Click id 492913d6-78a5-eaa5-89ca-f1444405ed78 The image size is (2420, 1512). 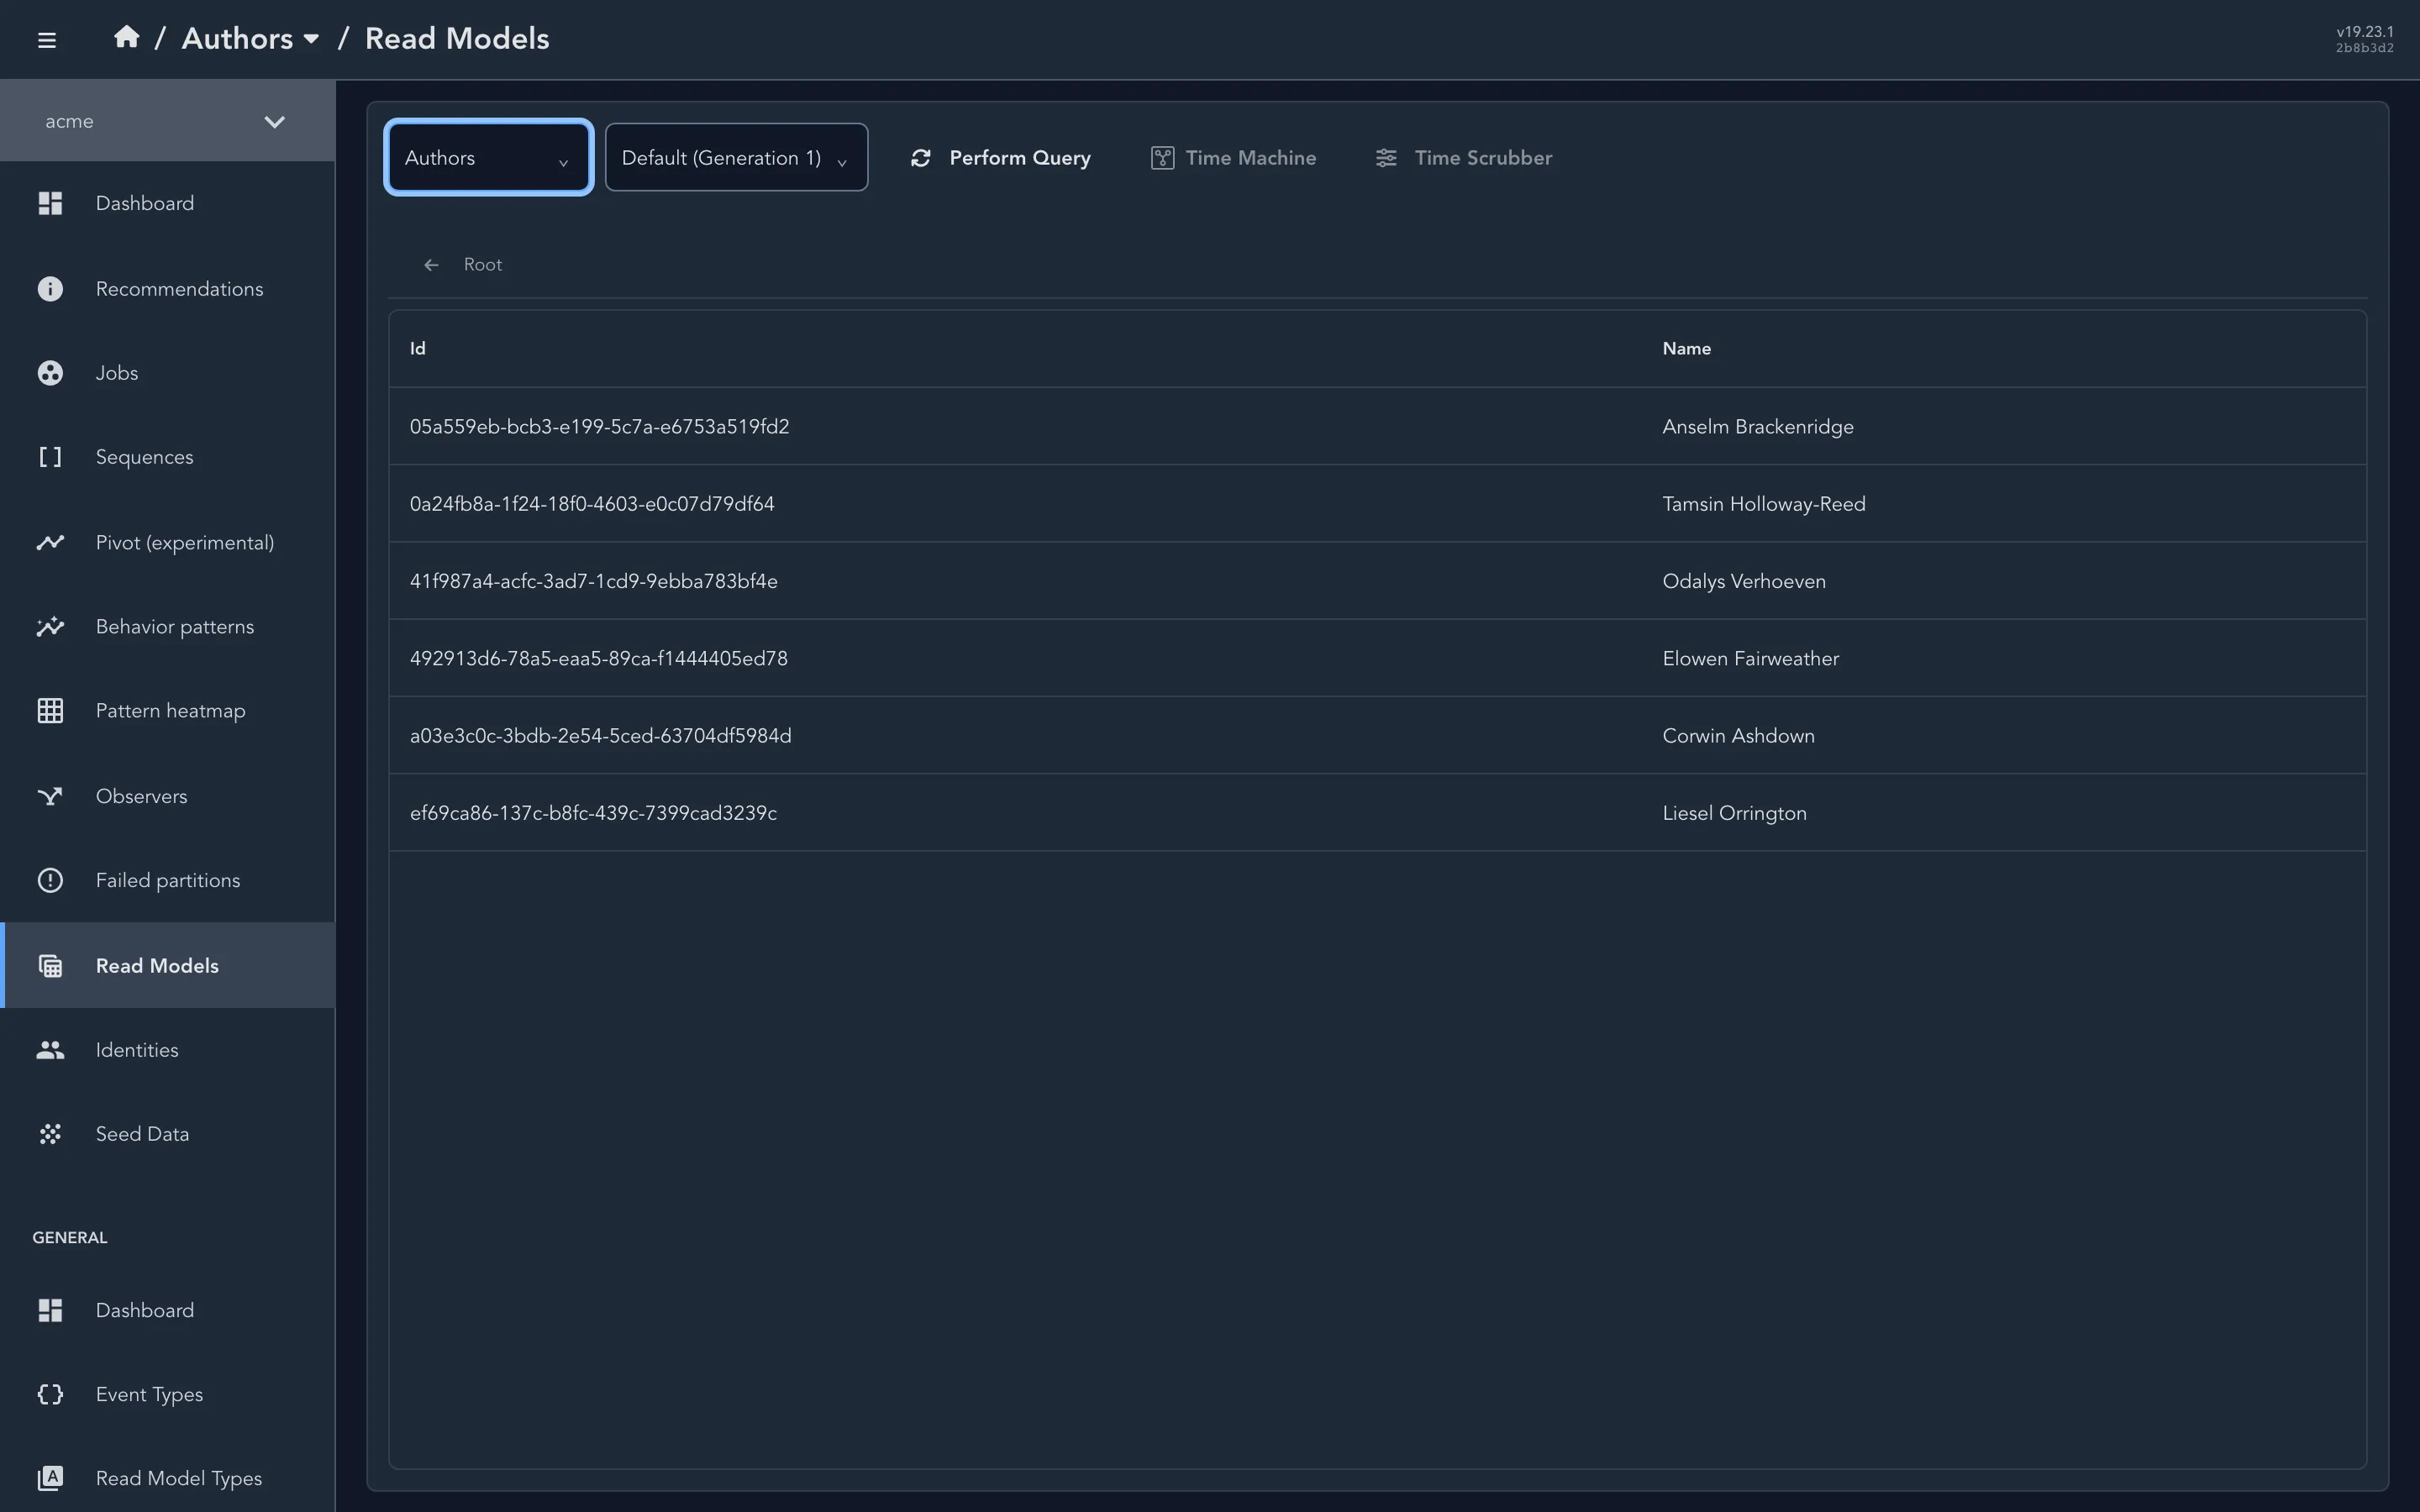point(598,659)
